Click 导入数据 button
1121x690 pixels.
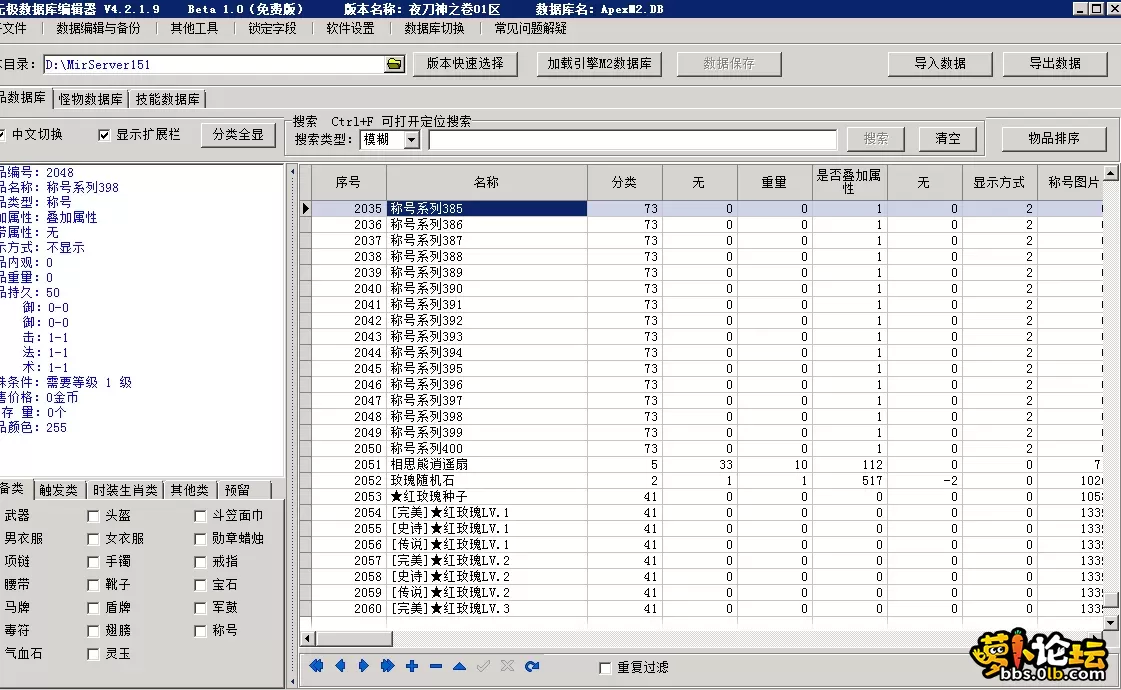(939, 64)
